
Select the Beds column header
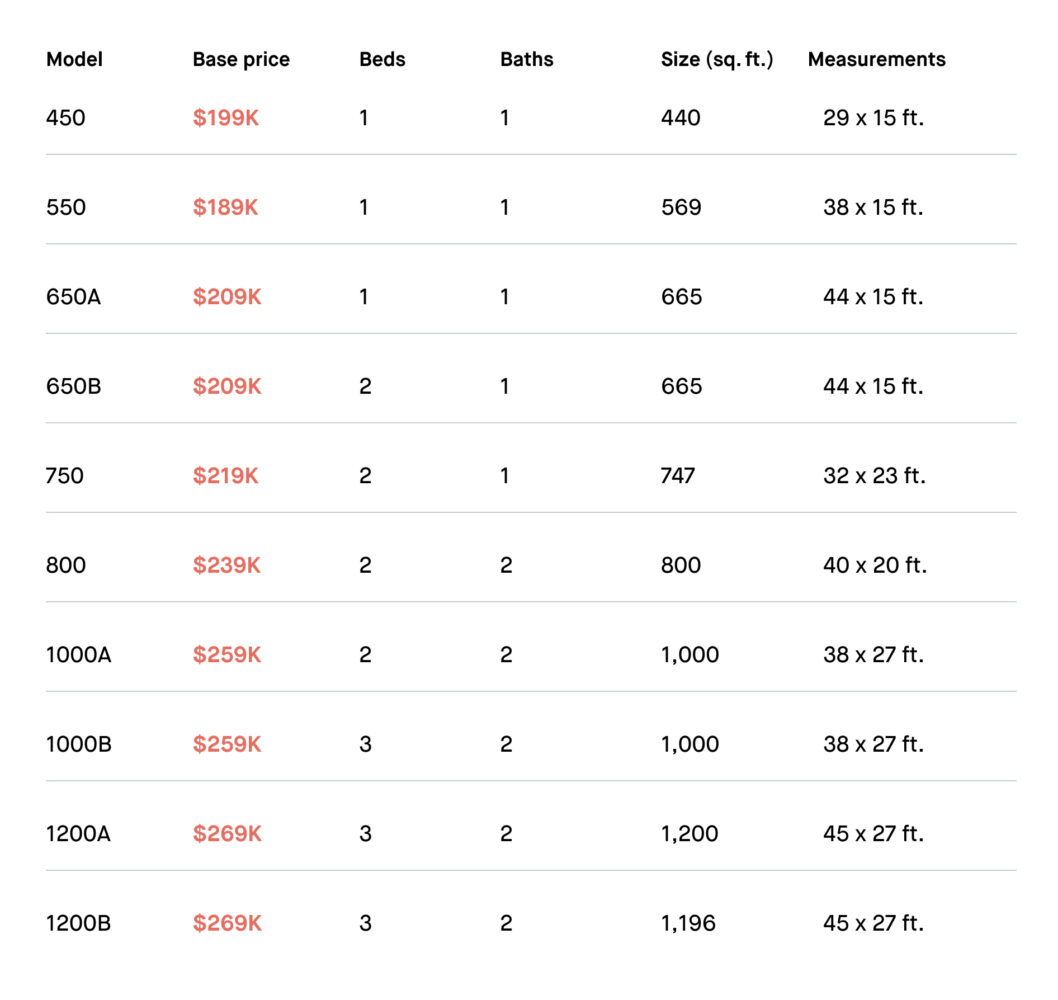(382, 59)
